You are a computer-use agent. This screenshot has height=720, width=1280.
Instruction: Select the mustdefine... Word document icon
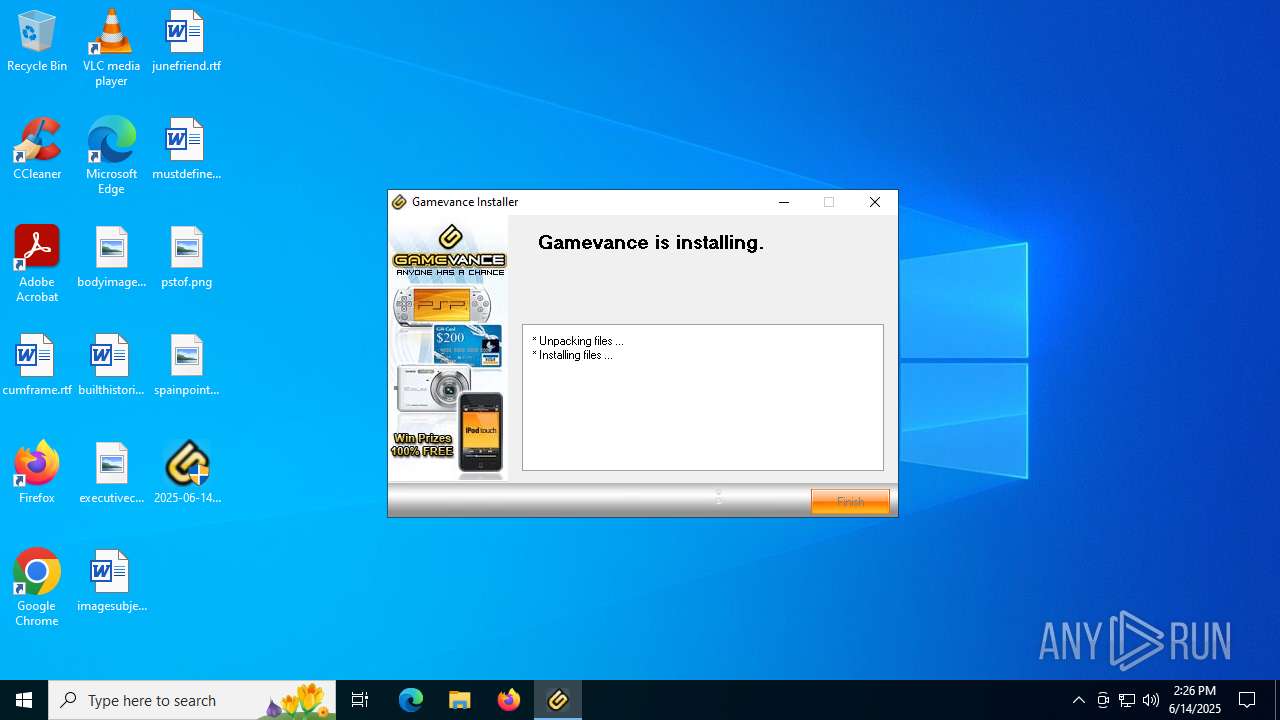[x=186, y=150]
